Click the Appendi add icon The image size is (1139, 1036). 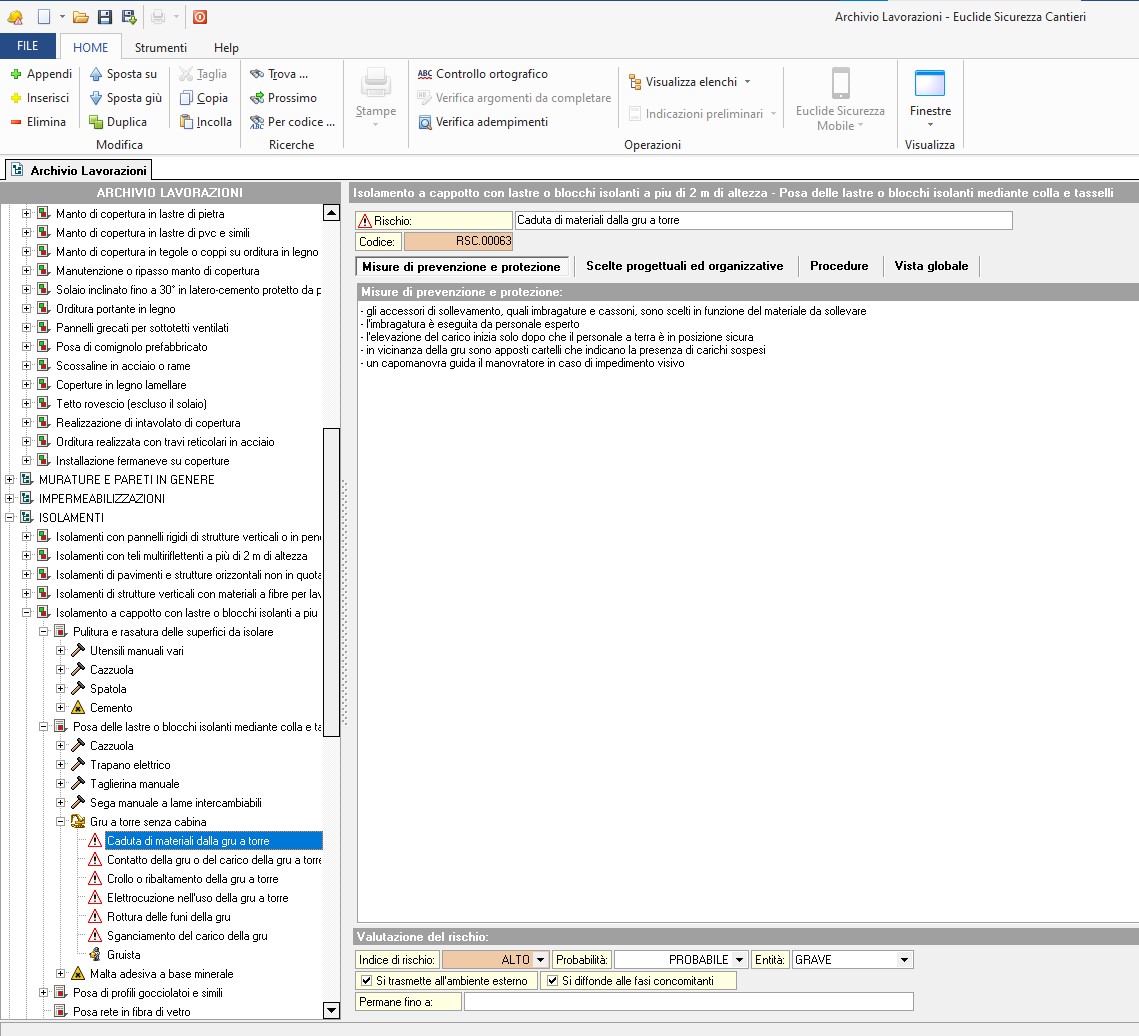click(16, 74)
